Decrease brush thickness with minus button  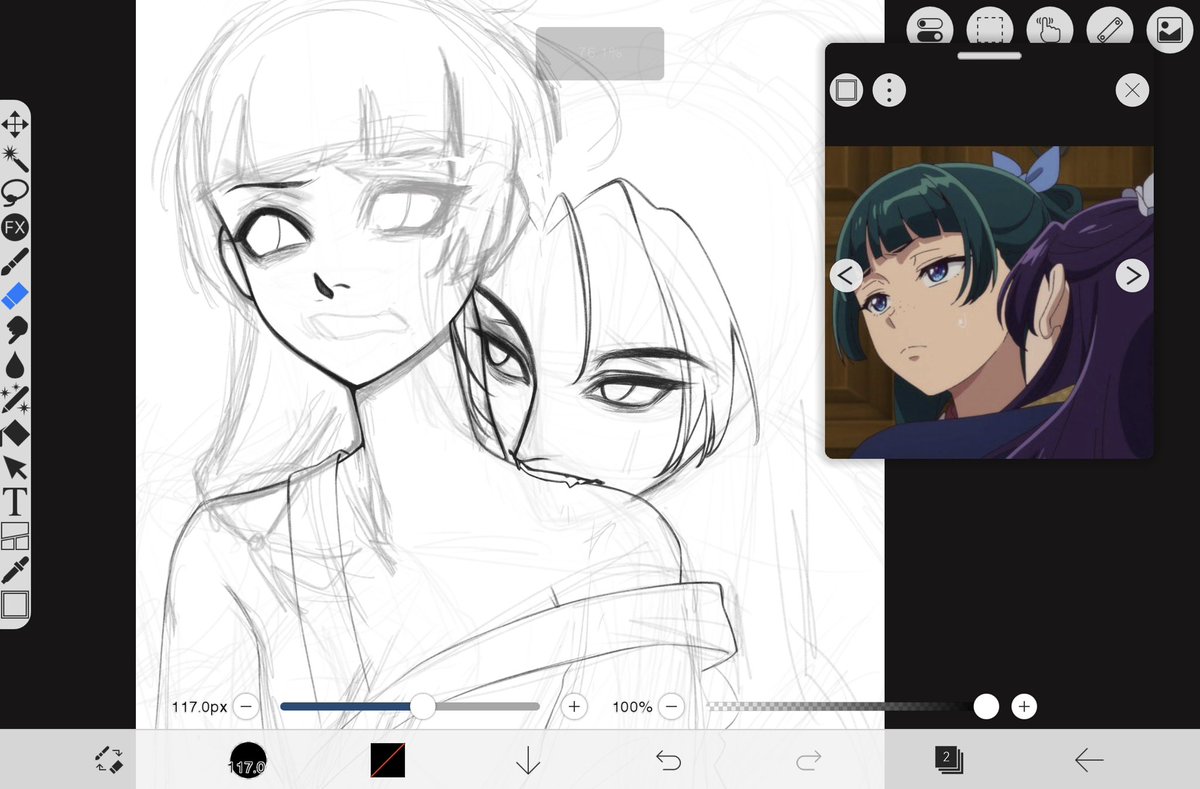coord(246,707)
